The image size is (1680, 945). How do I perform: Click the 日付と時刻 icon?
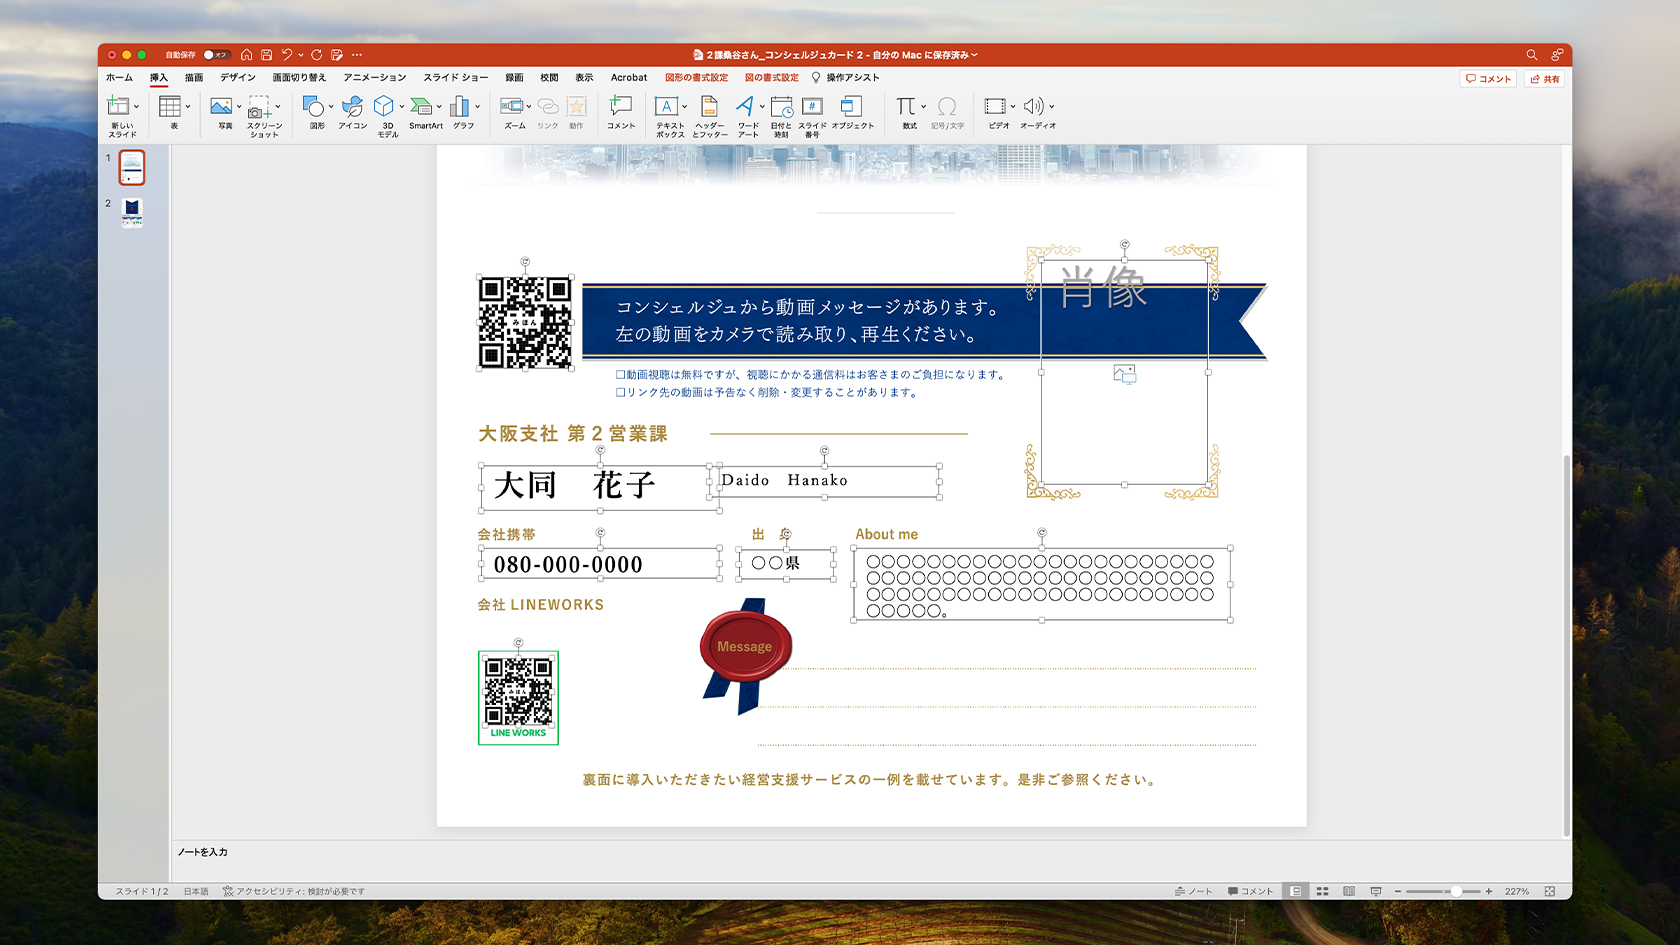coord(781,107)
